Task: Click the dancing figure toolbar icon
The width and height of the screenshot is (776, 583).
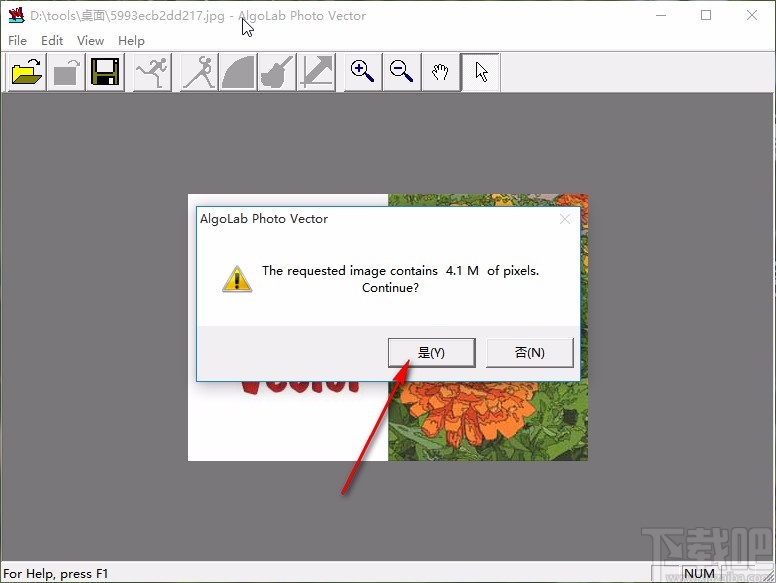Action: (199, 72)
